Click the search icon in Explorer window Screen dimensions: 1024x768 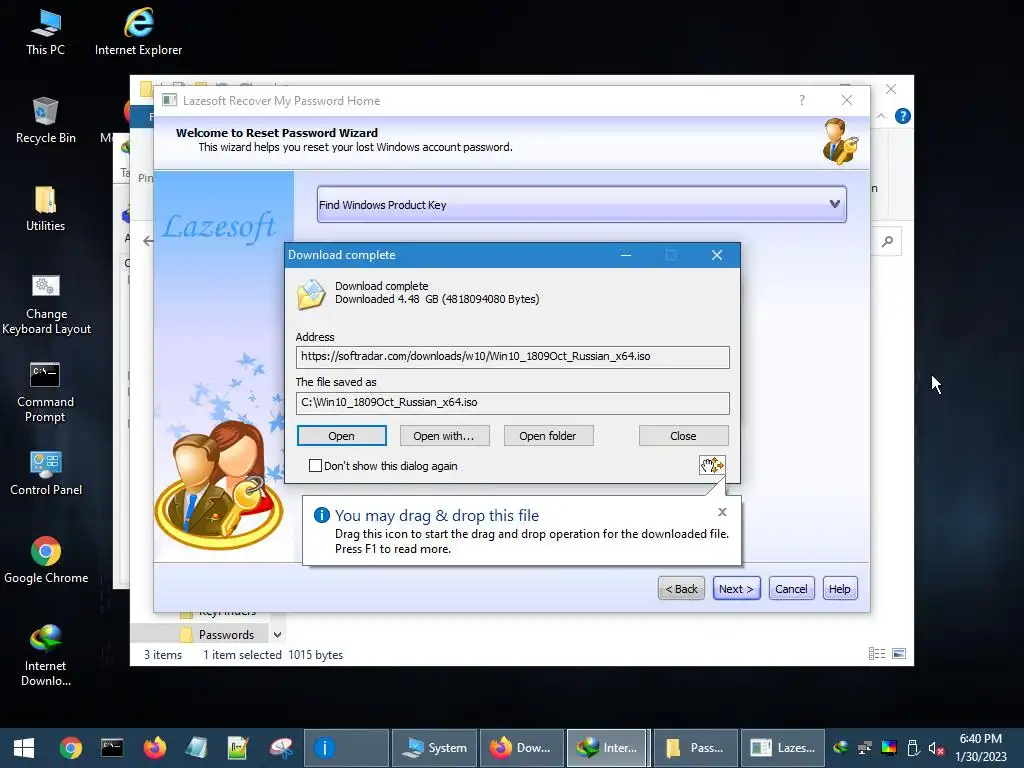(887, 242)
